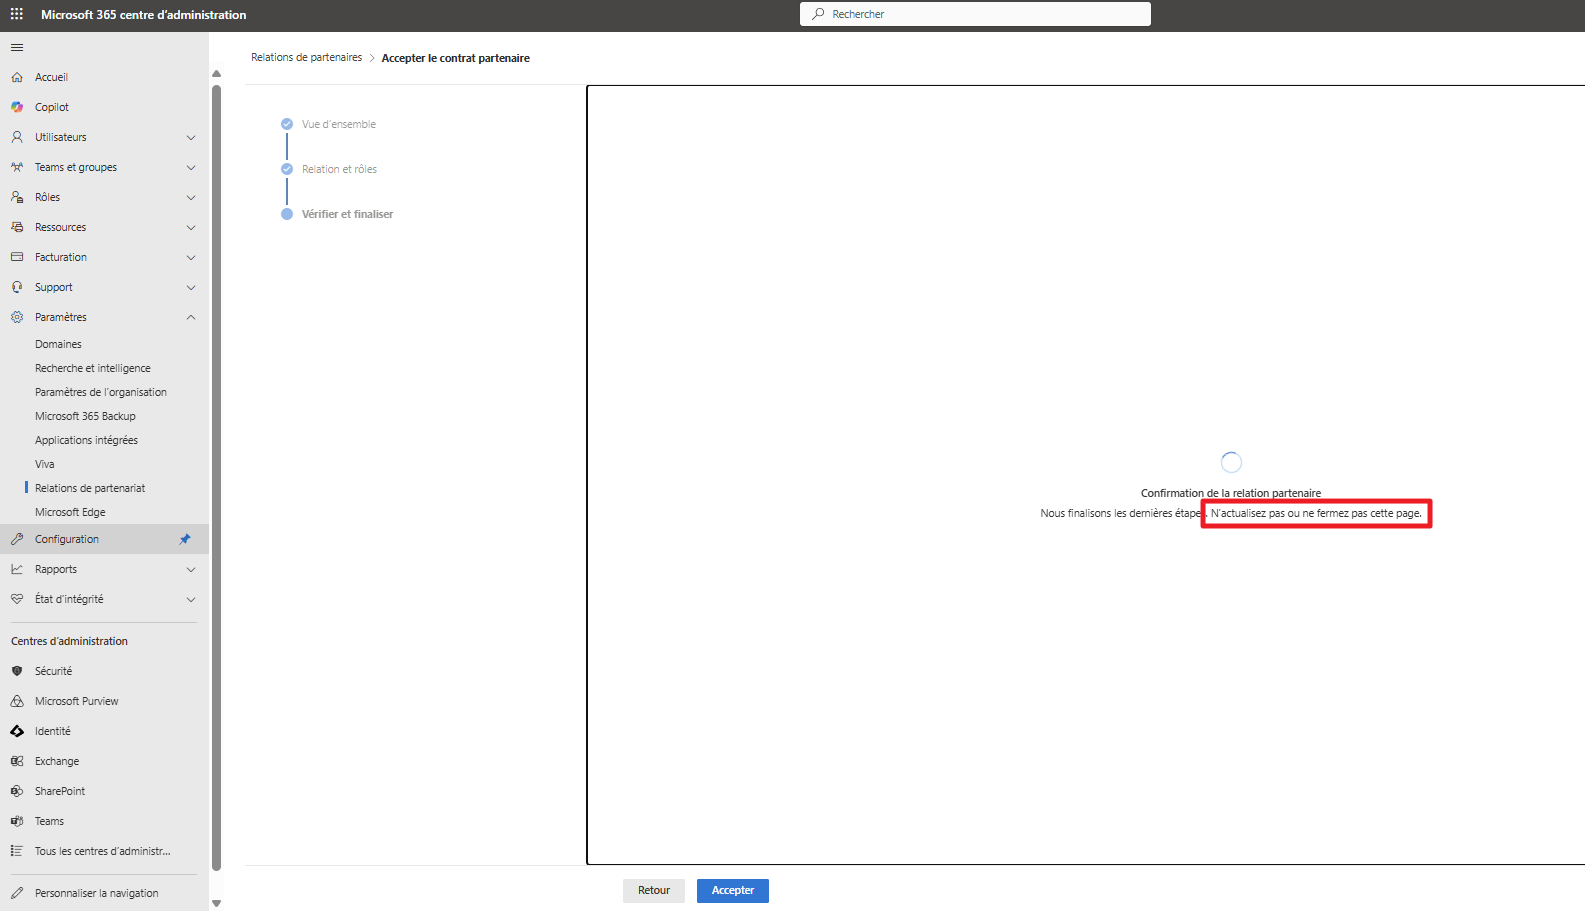1585x911 pixels.
Task: Collapse the Paramètres section chevron
Action: [191, 317]
